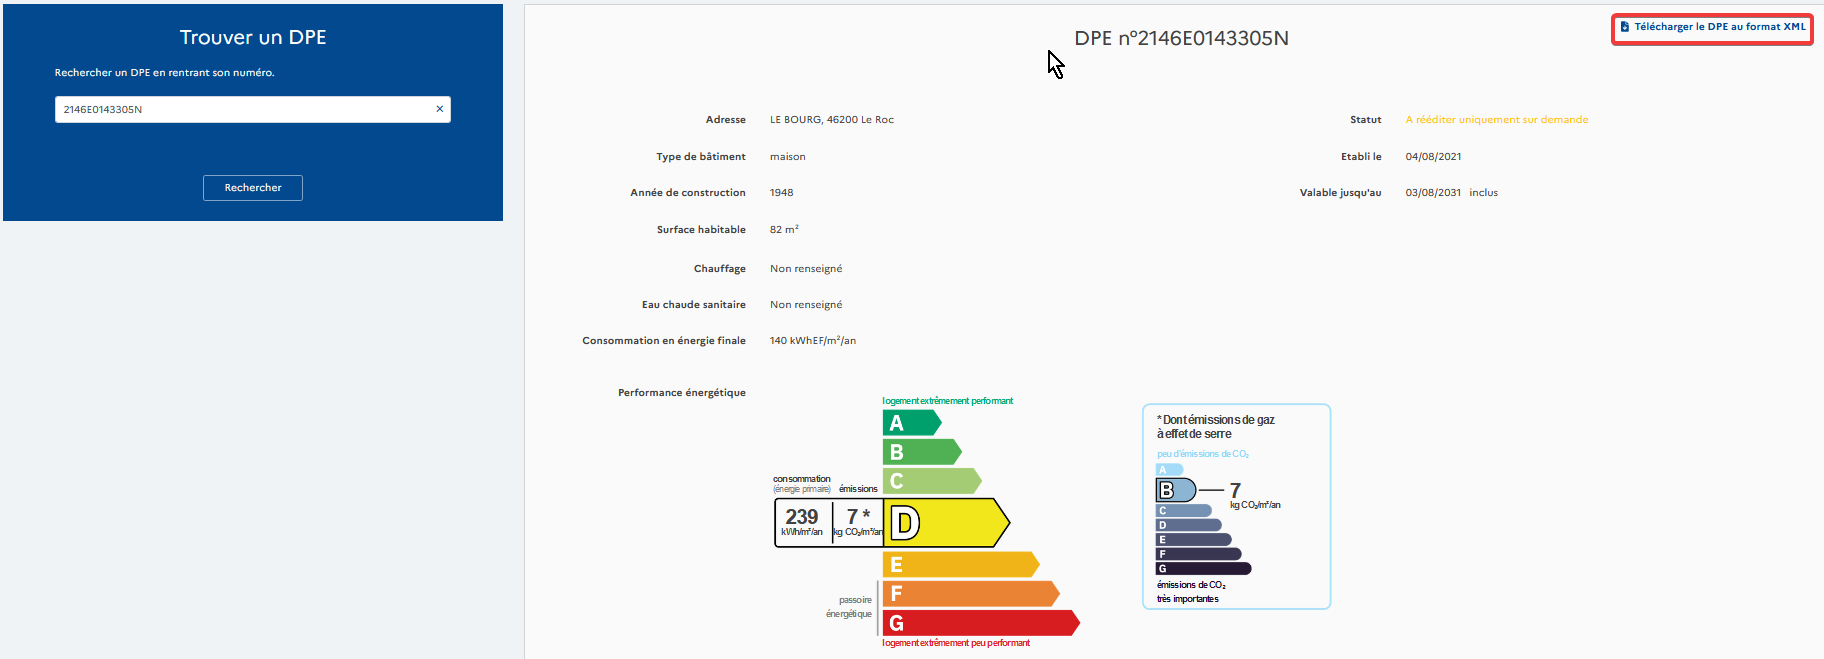Select the F energy class bar
1824x659 pixels.
[x=971, y=594]
